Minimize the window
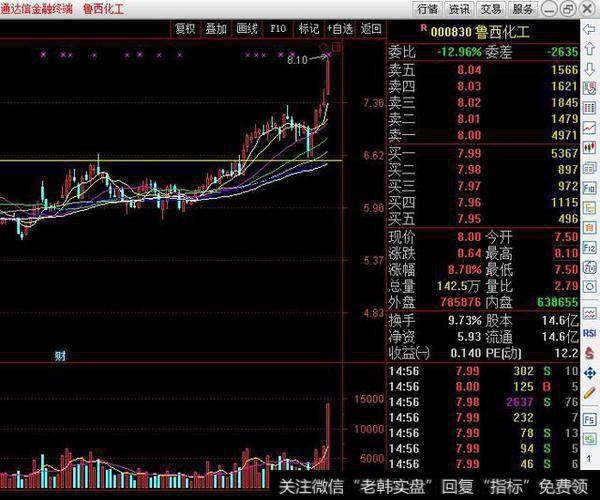The width and height of the screenshot is (600, 500). click(x=549, y=9)
